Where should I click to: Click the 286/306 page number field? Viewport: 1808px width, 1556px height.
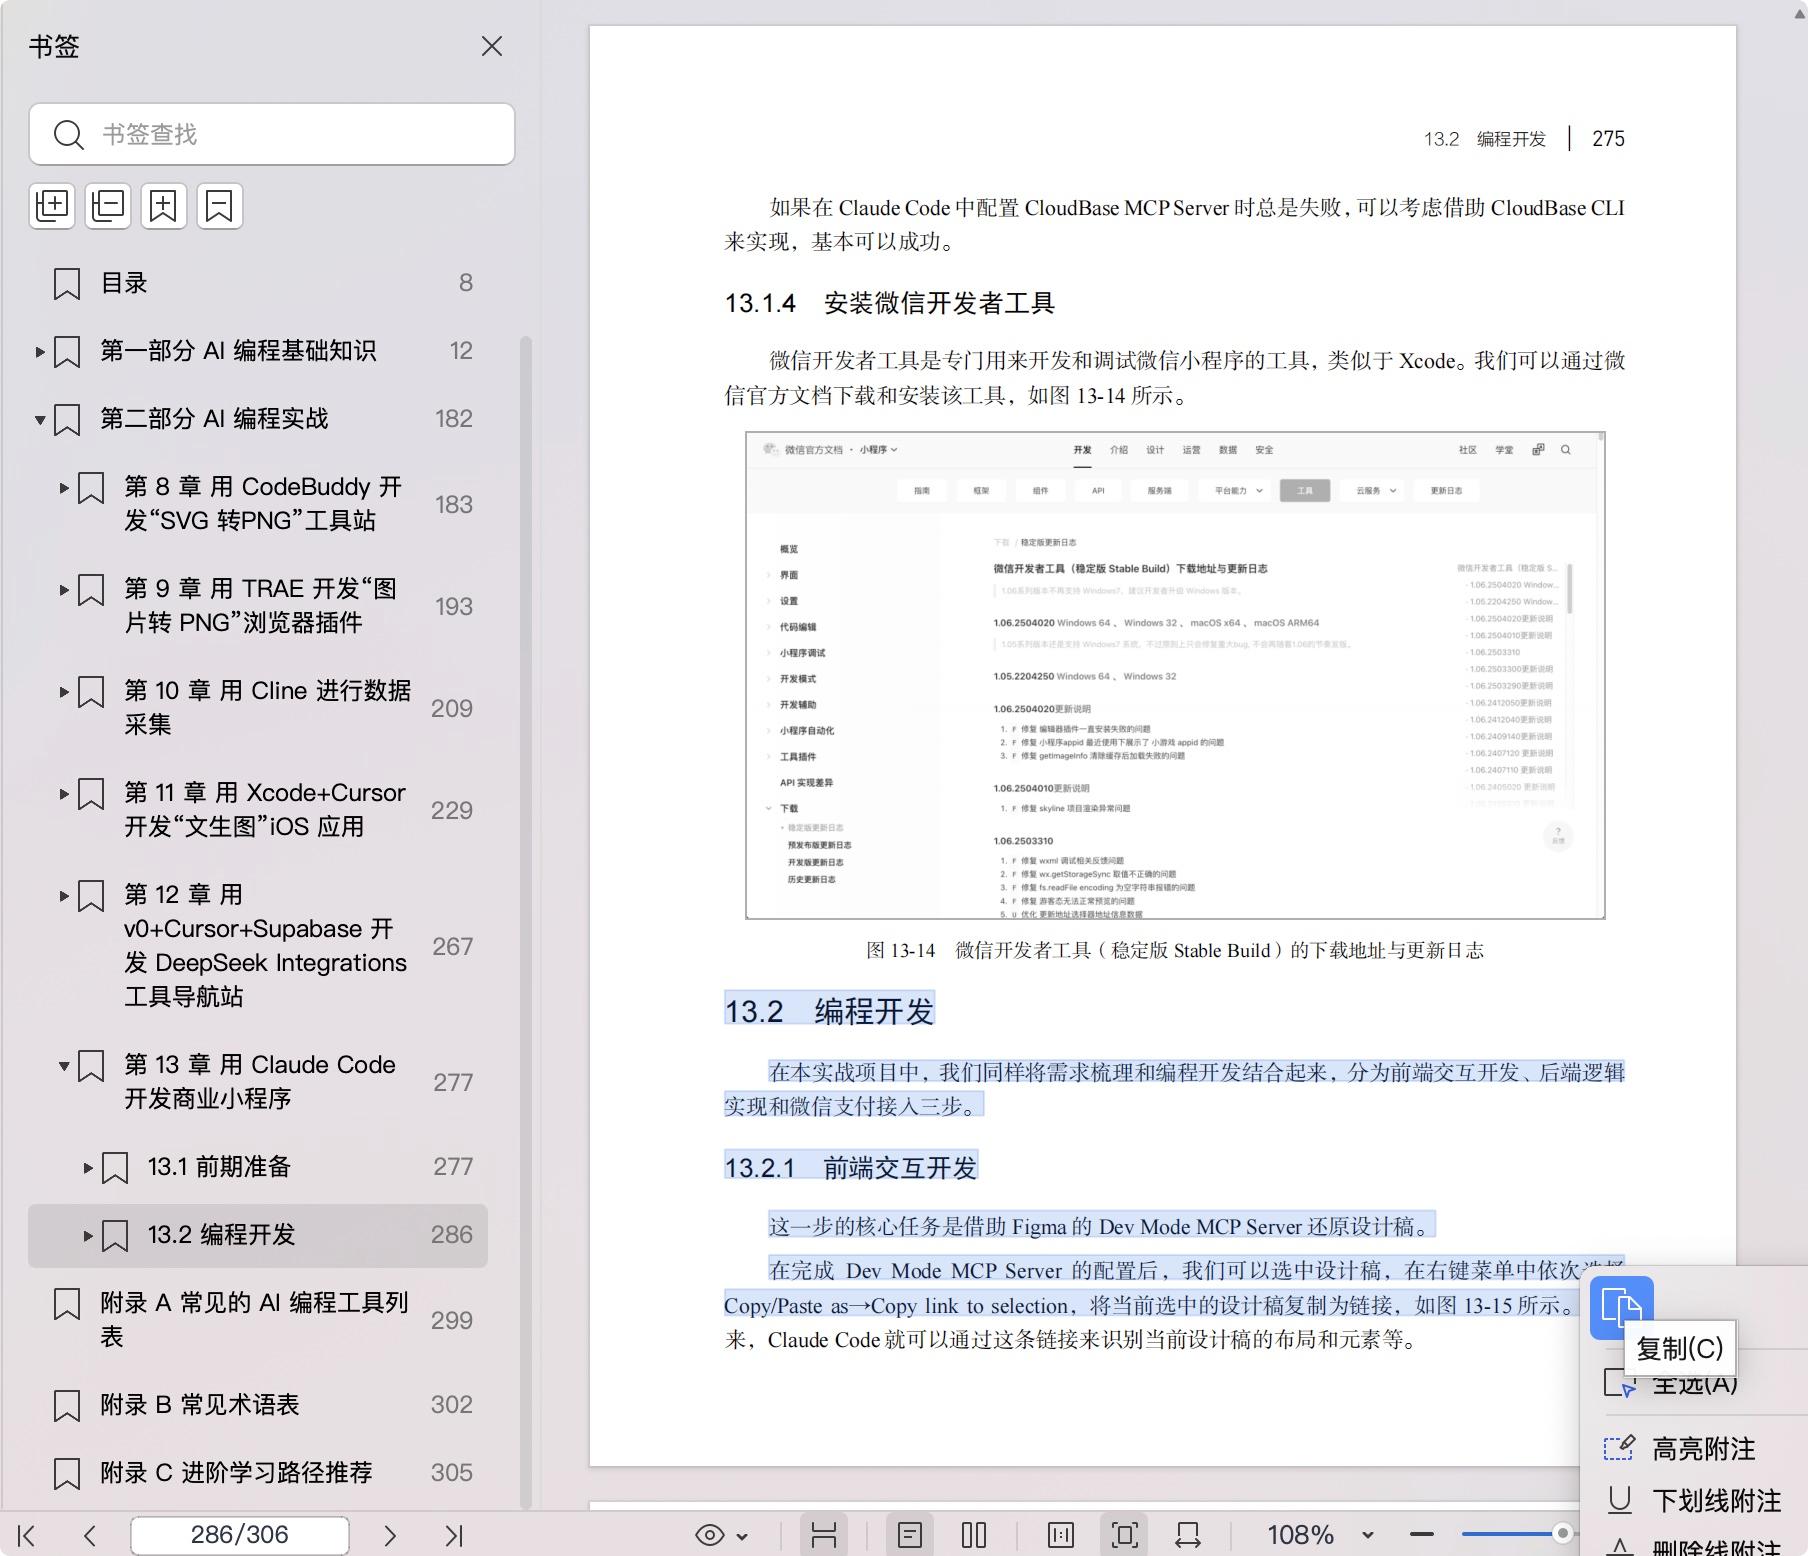click(x=240, y=1535)
